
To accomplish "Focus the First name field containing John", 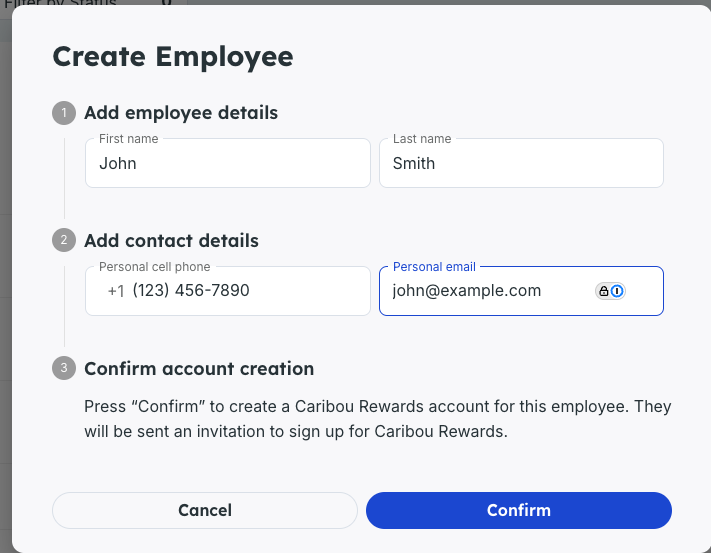I will [228, 163].
